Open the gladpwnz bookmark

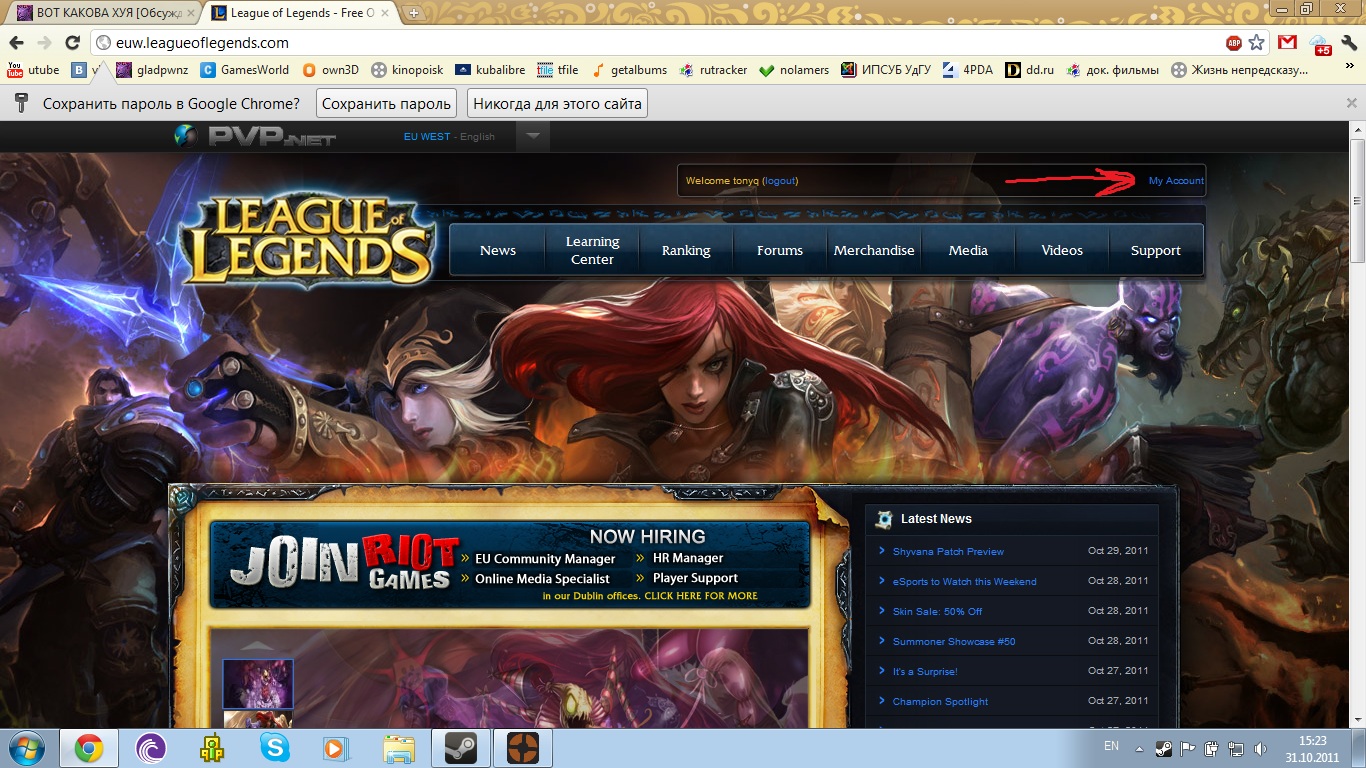click(152, 70)
